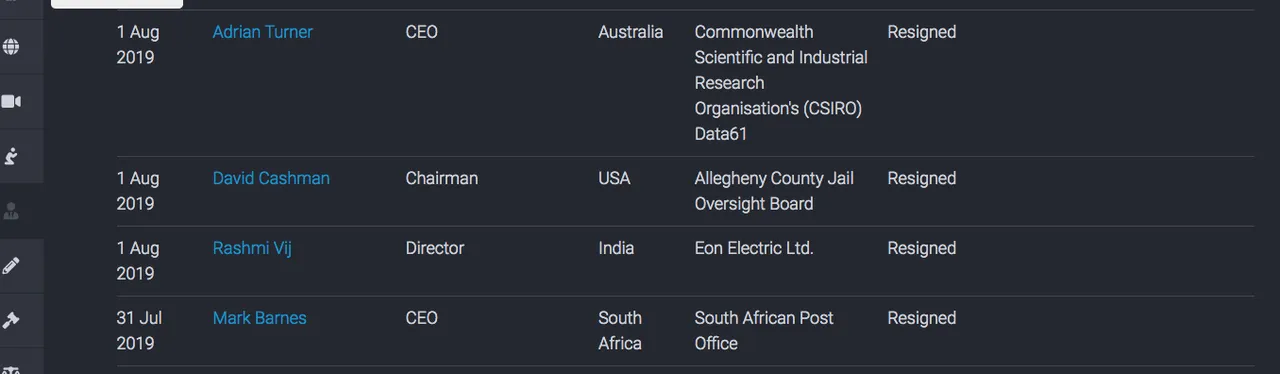Image resolution: width=1280 pixels, height=374 pixels.
Task: Open the gavel sidebar icon
Action: [x=11, y=320]
